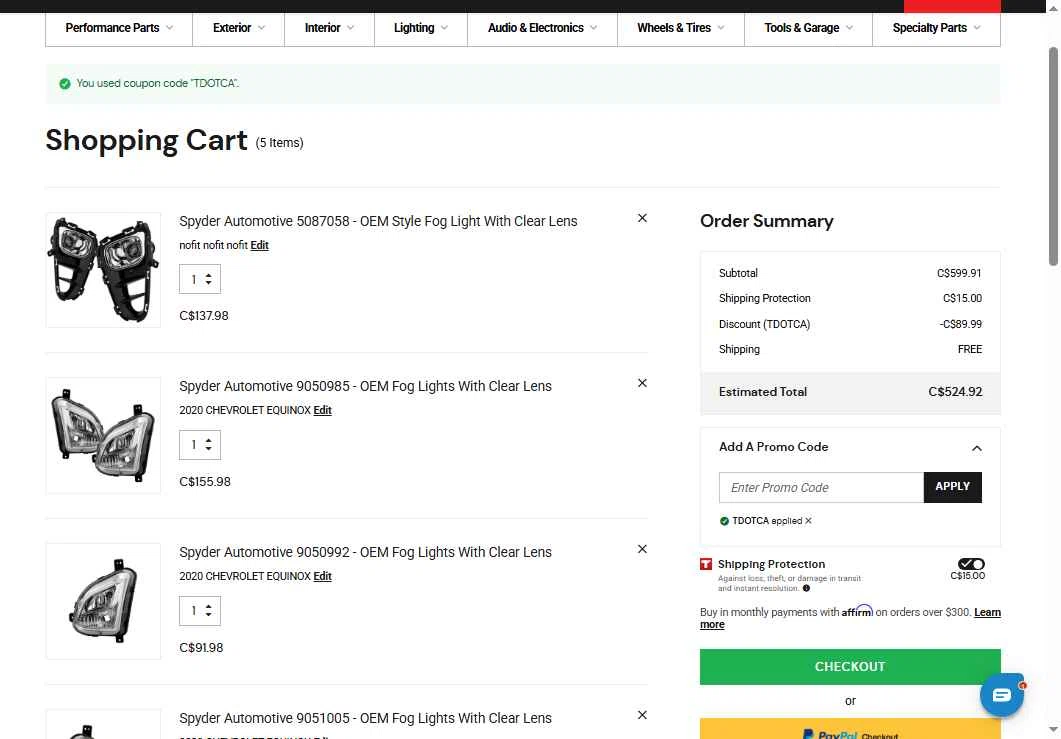Click the Enter Promo Code field

coord(821,487)
